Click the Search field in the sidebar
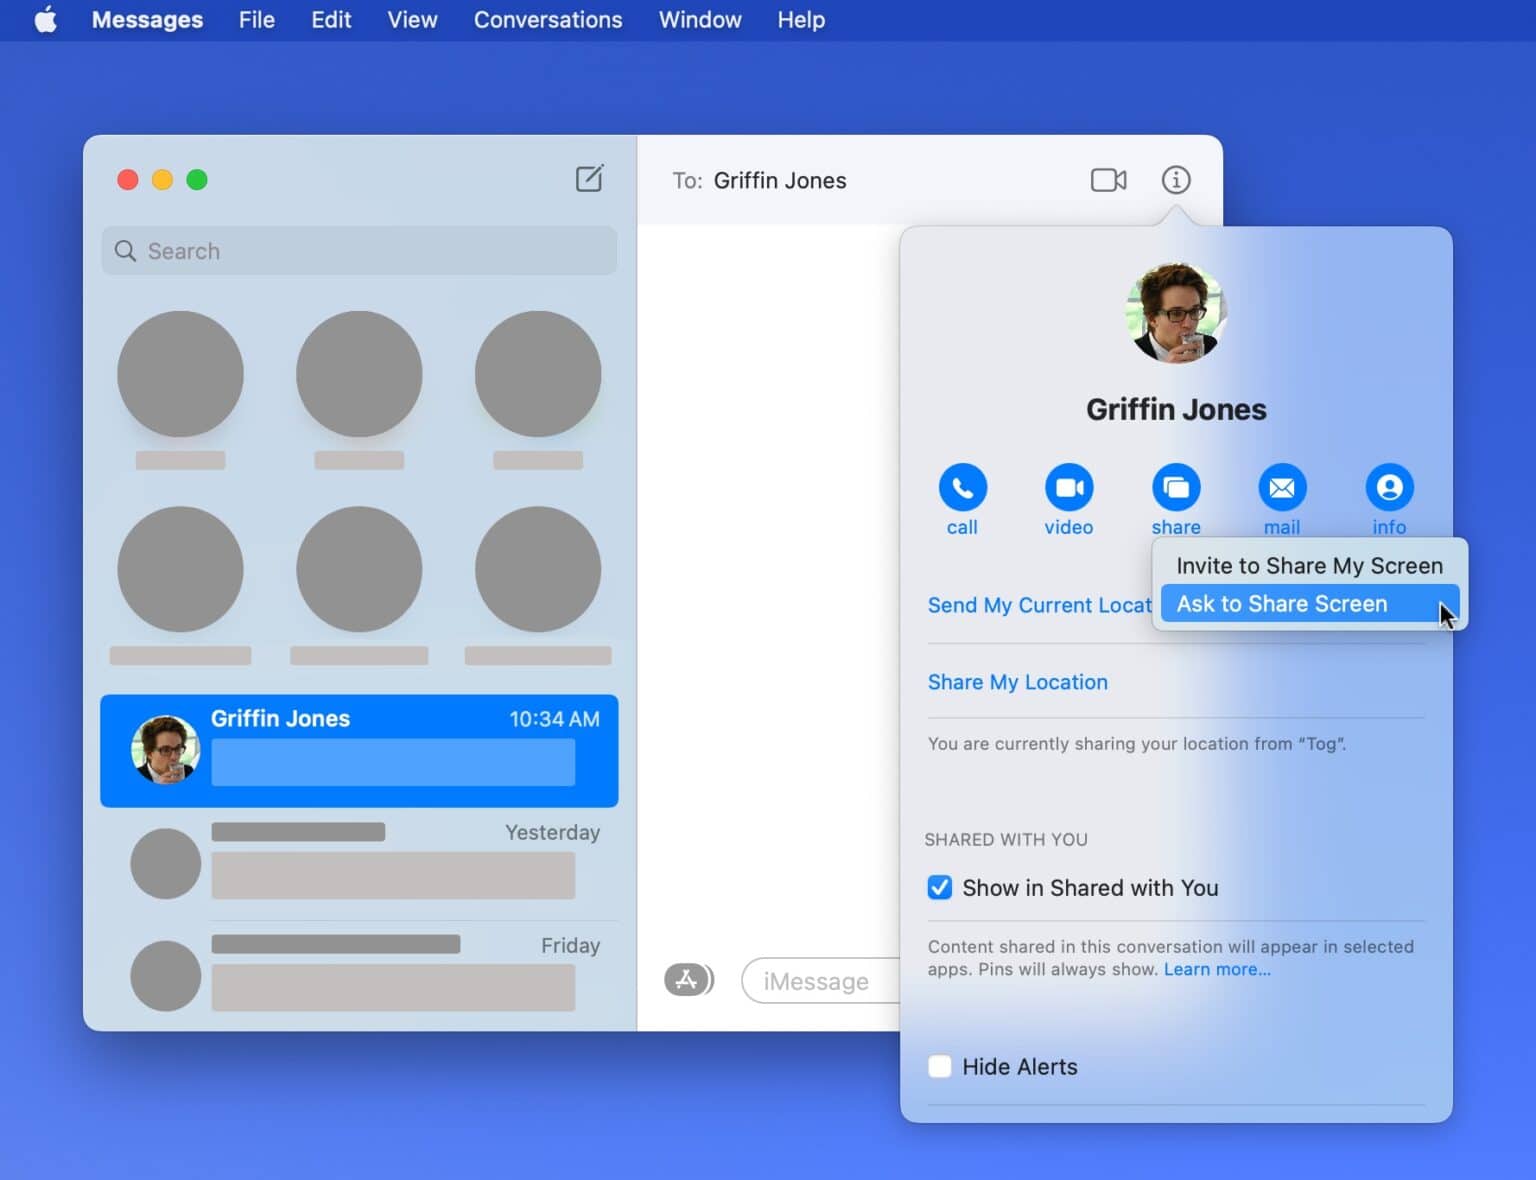 click(359, 251)
